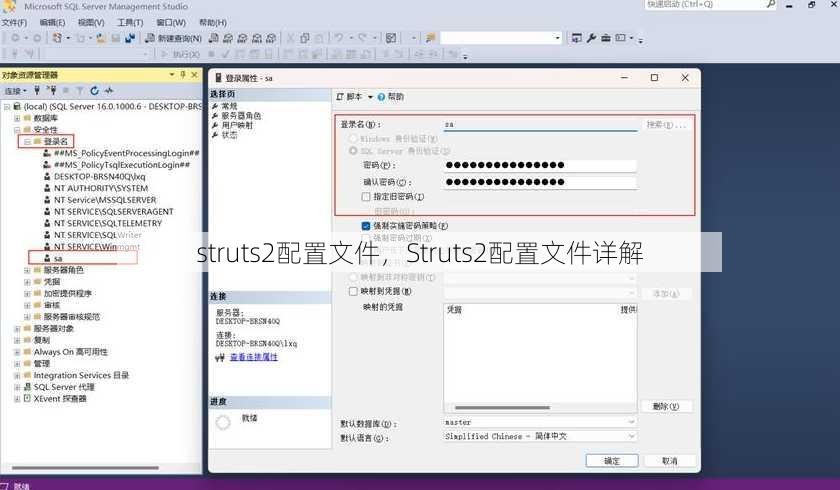Open the 对象资源管理器 panel options arrow
840x490 pixels.
point(172,74)
